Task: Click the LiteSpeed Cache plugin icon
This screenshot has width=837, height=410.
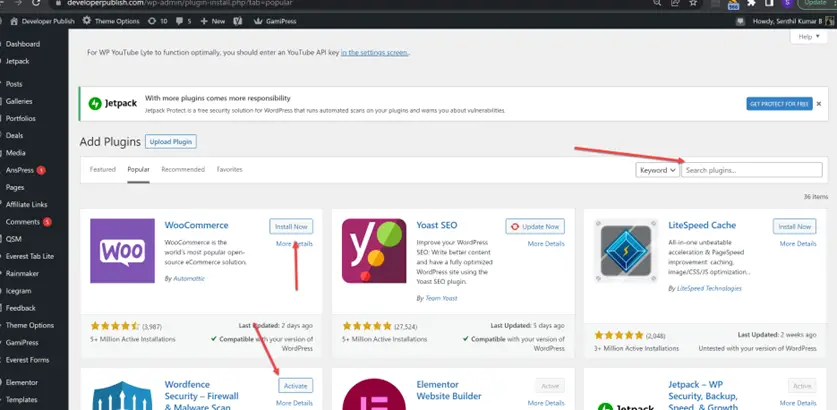Action: [x=626, y=250]
